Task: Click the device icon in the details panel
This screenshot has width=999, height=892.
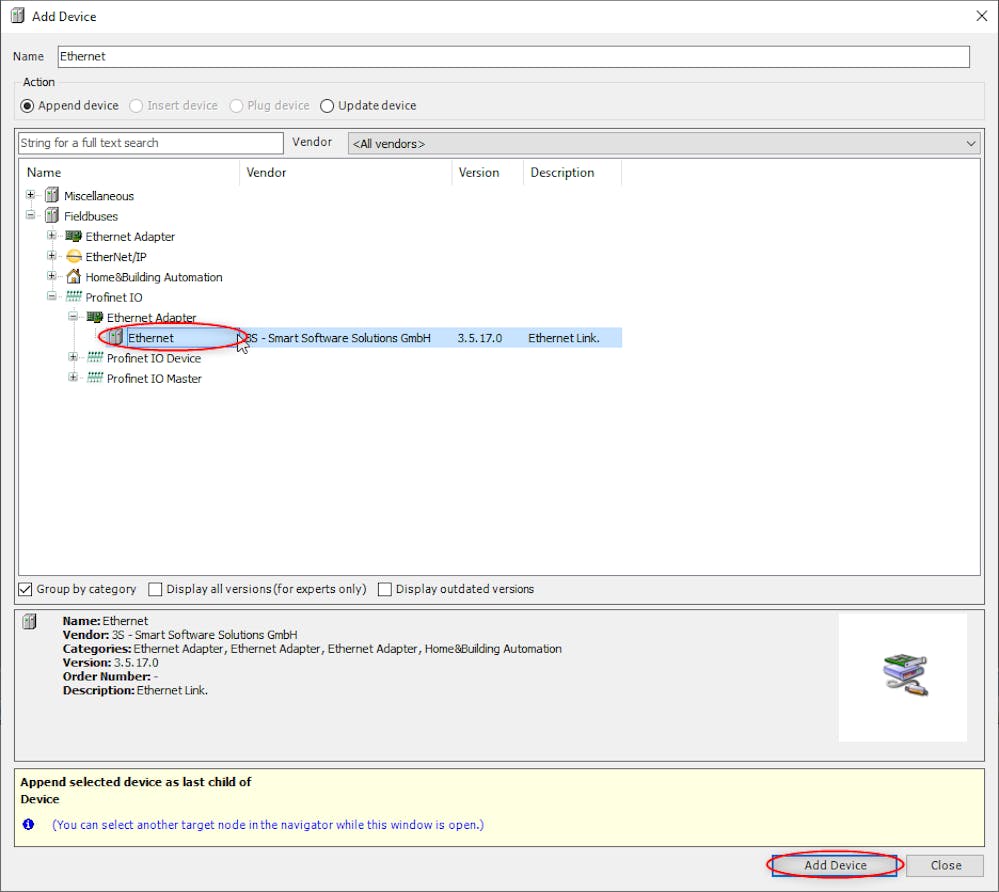Action: pos(29,621)
